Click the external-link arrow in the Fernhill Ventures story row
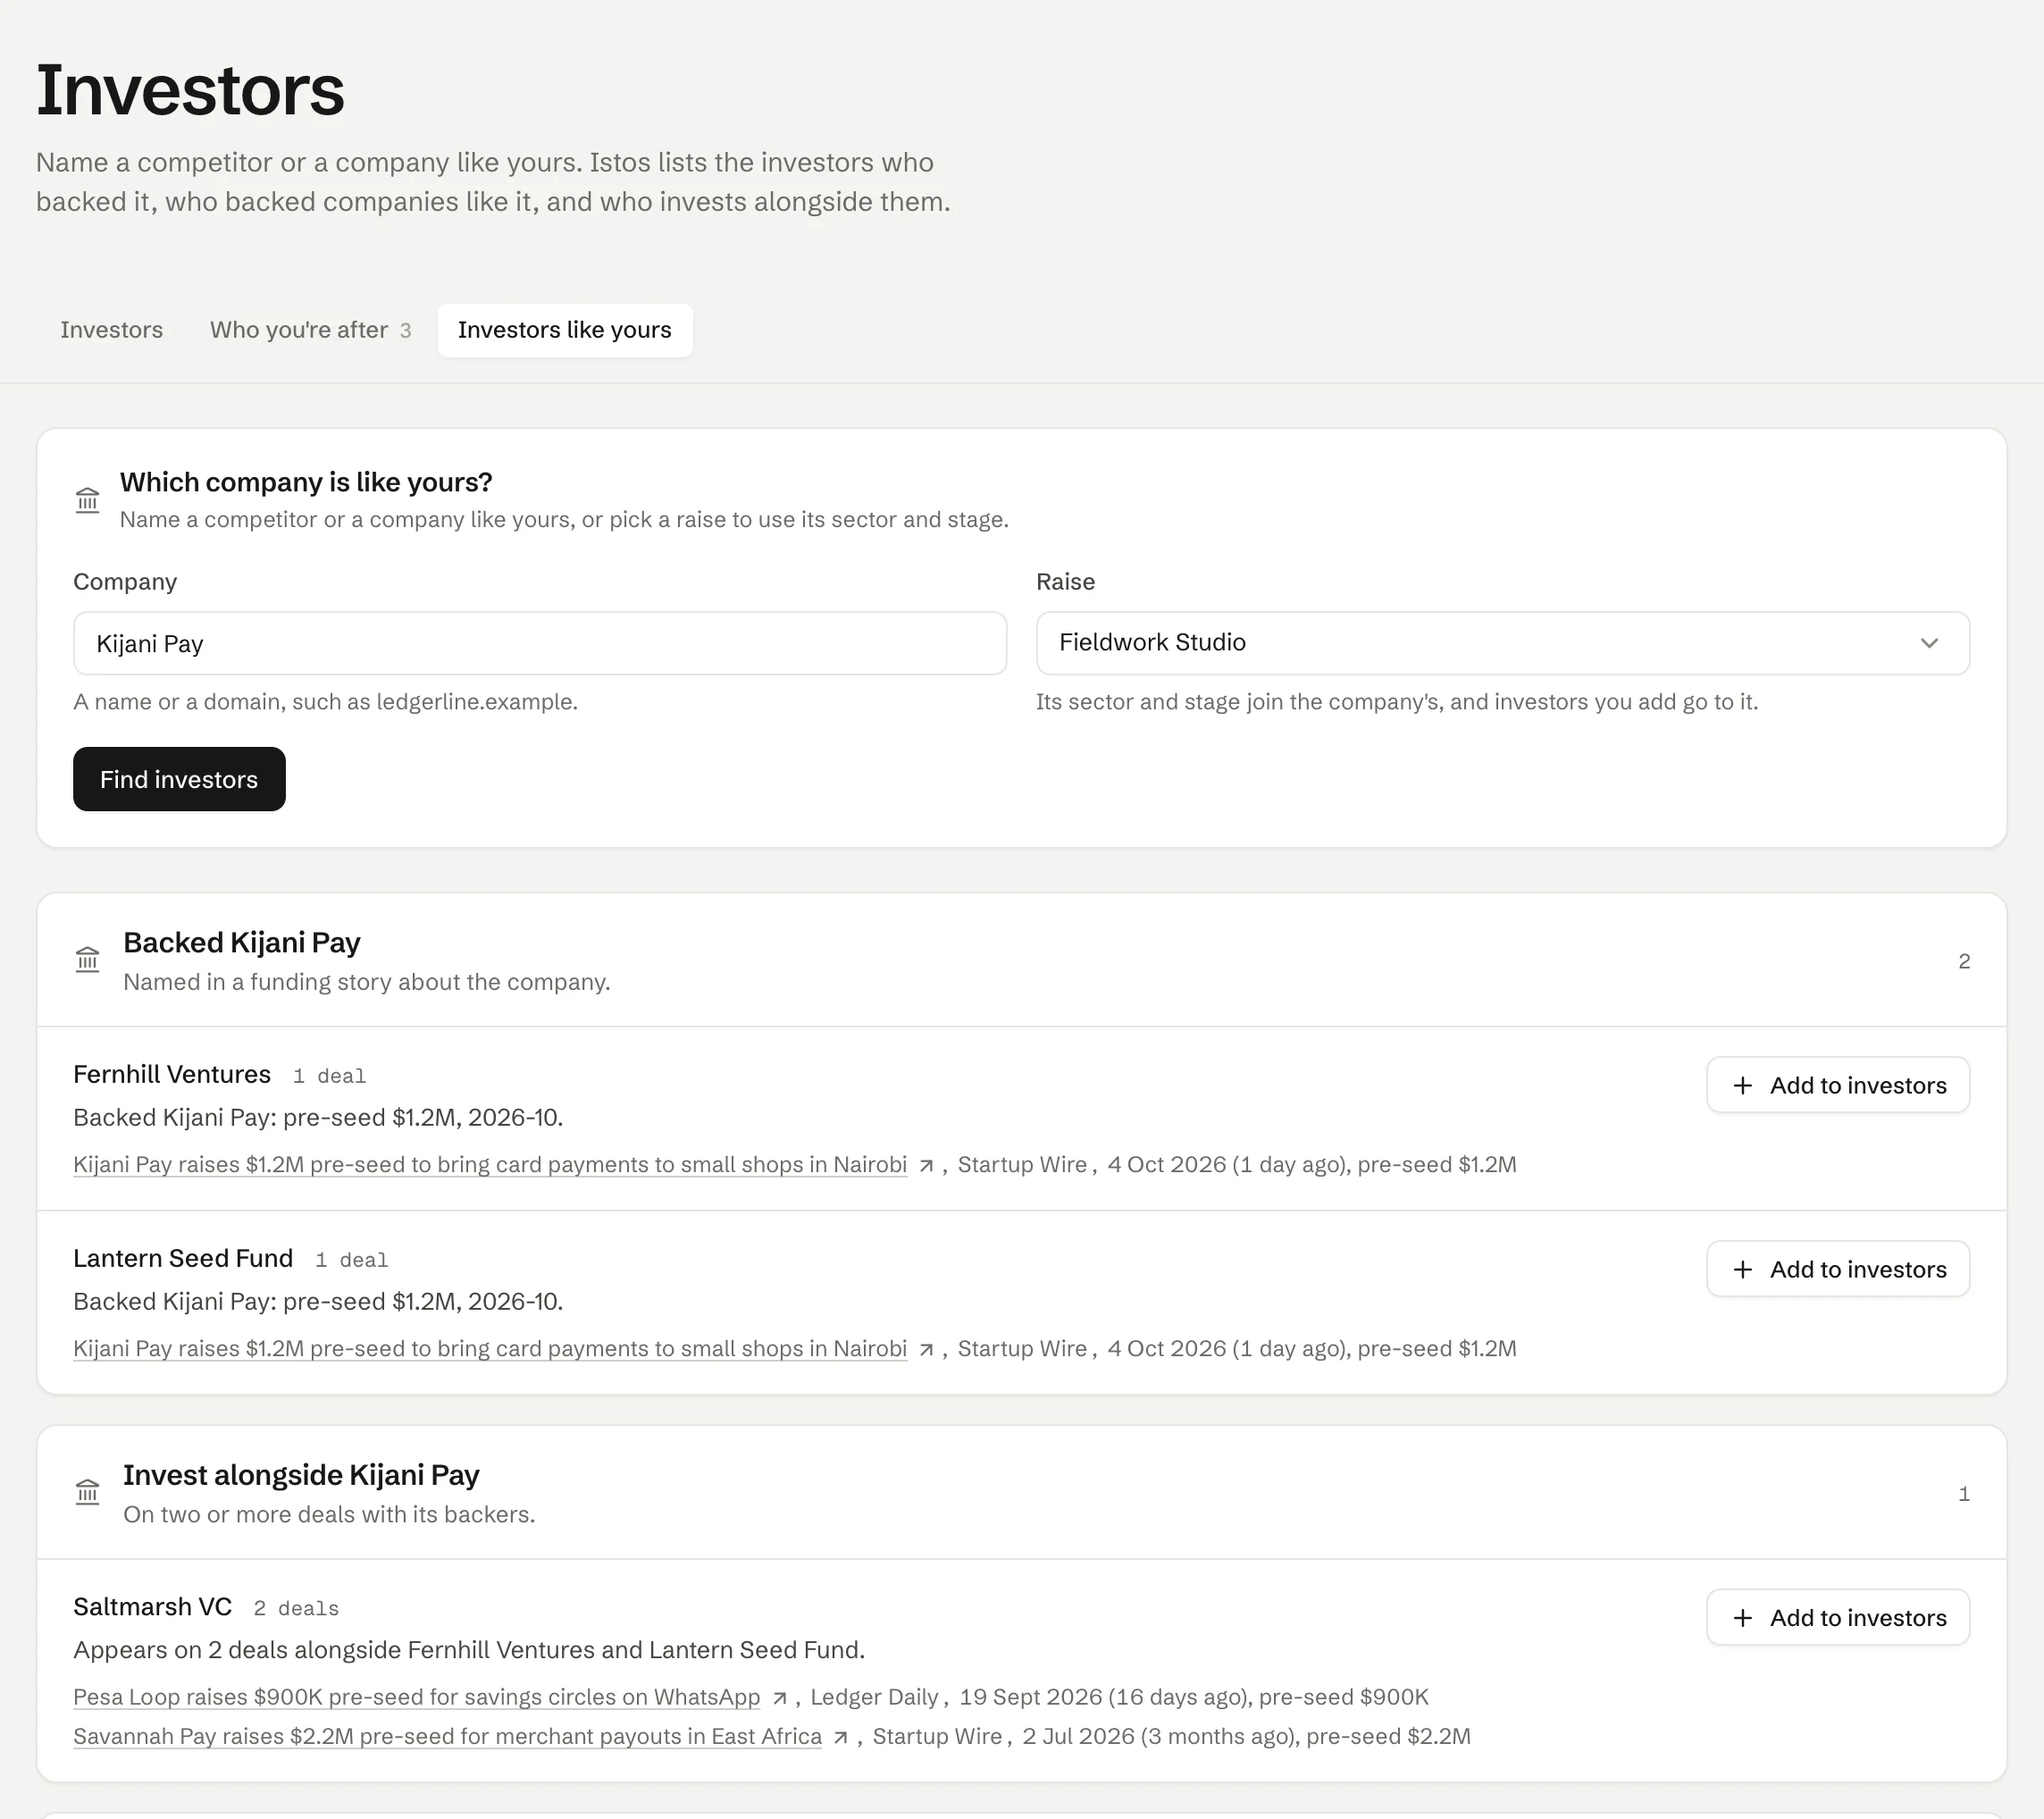This screenshot has height=1819, width=2044. (926, 1165)
